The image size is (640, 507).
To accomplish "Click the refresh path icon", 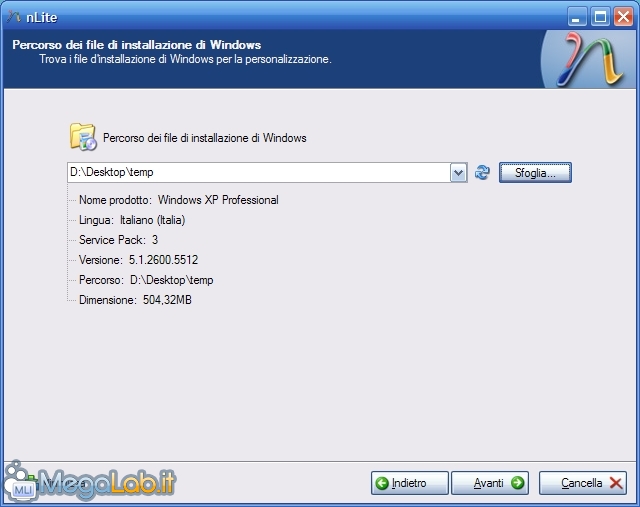I will tap(482, 172).
